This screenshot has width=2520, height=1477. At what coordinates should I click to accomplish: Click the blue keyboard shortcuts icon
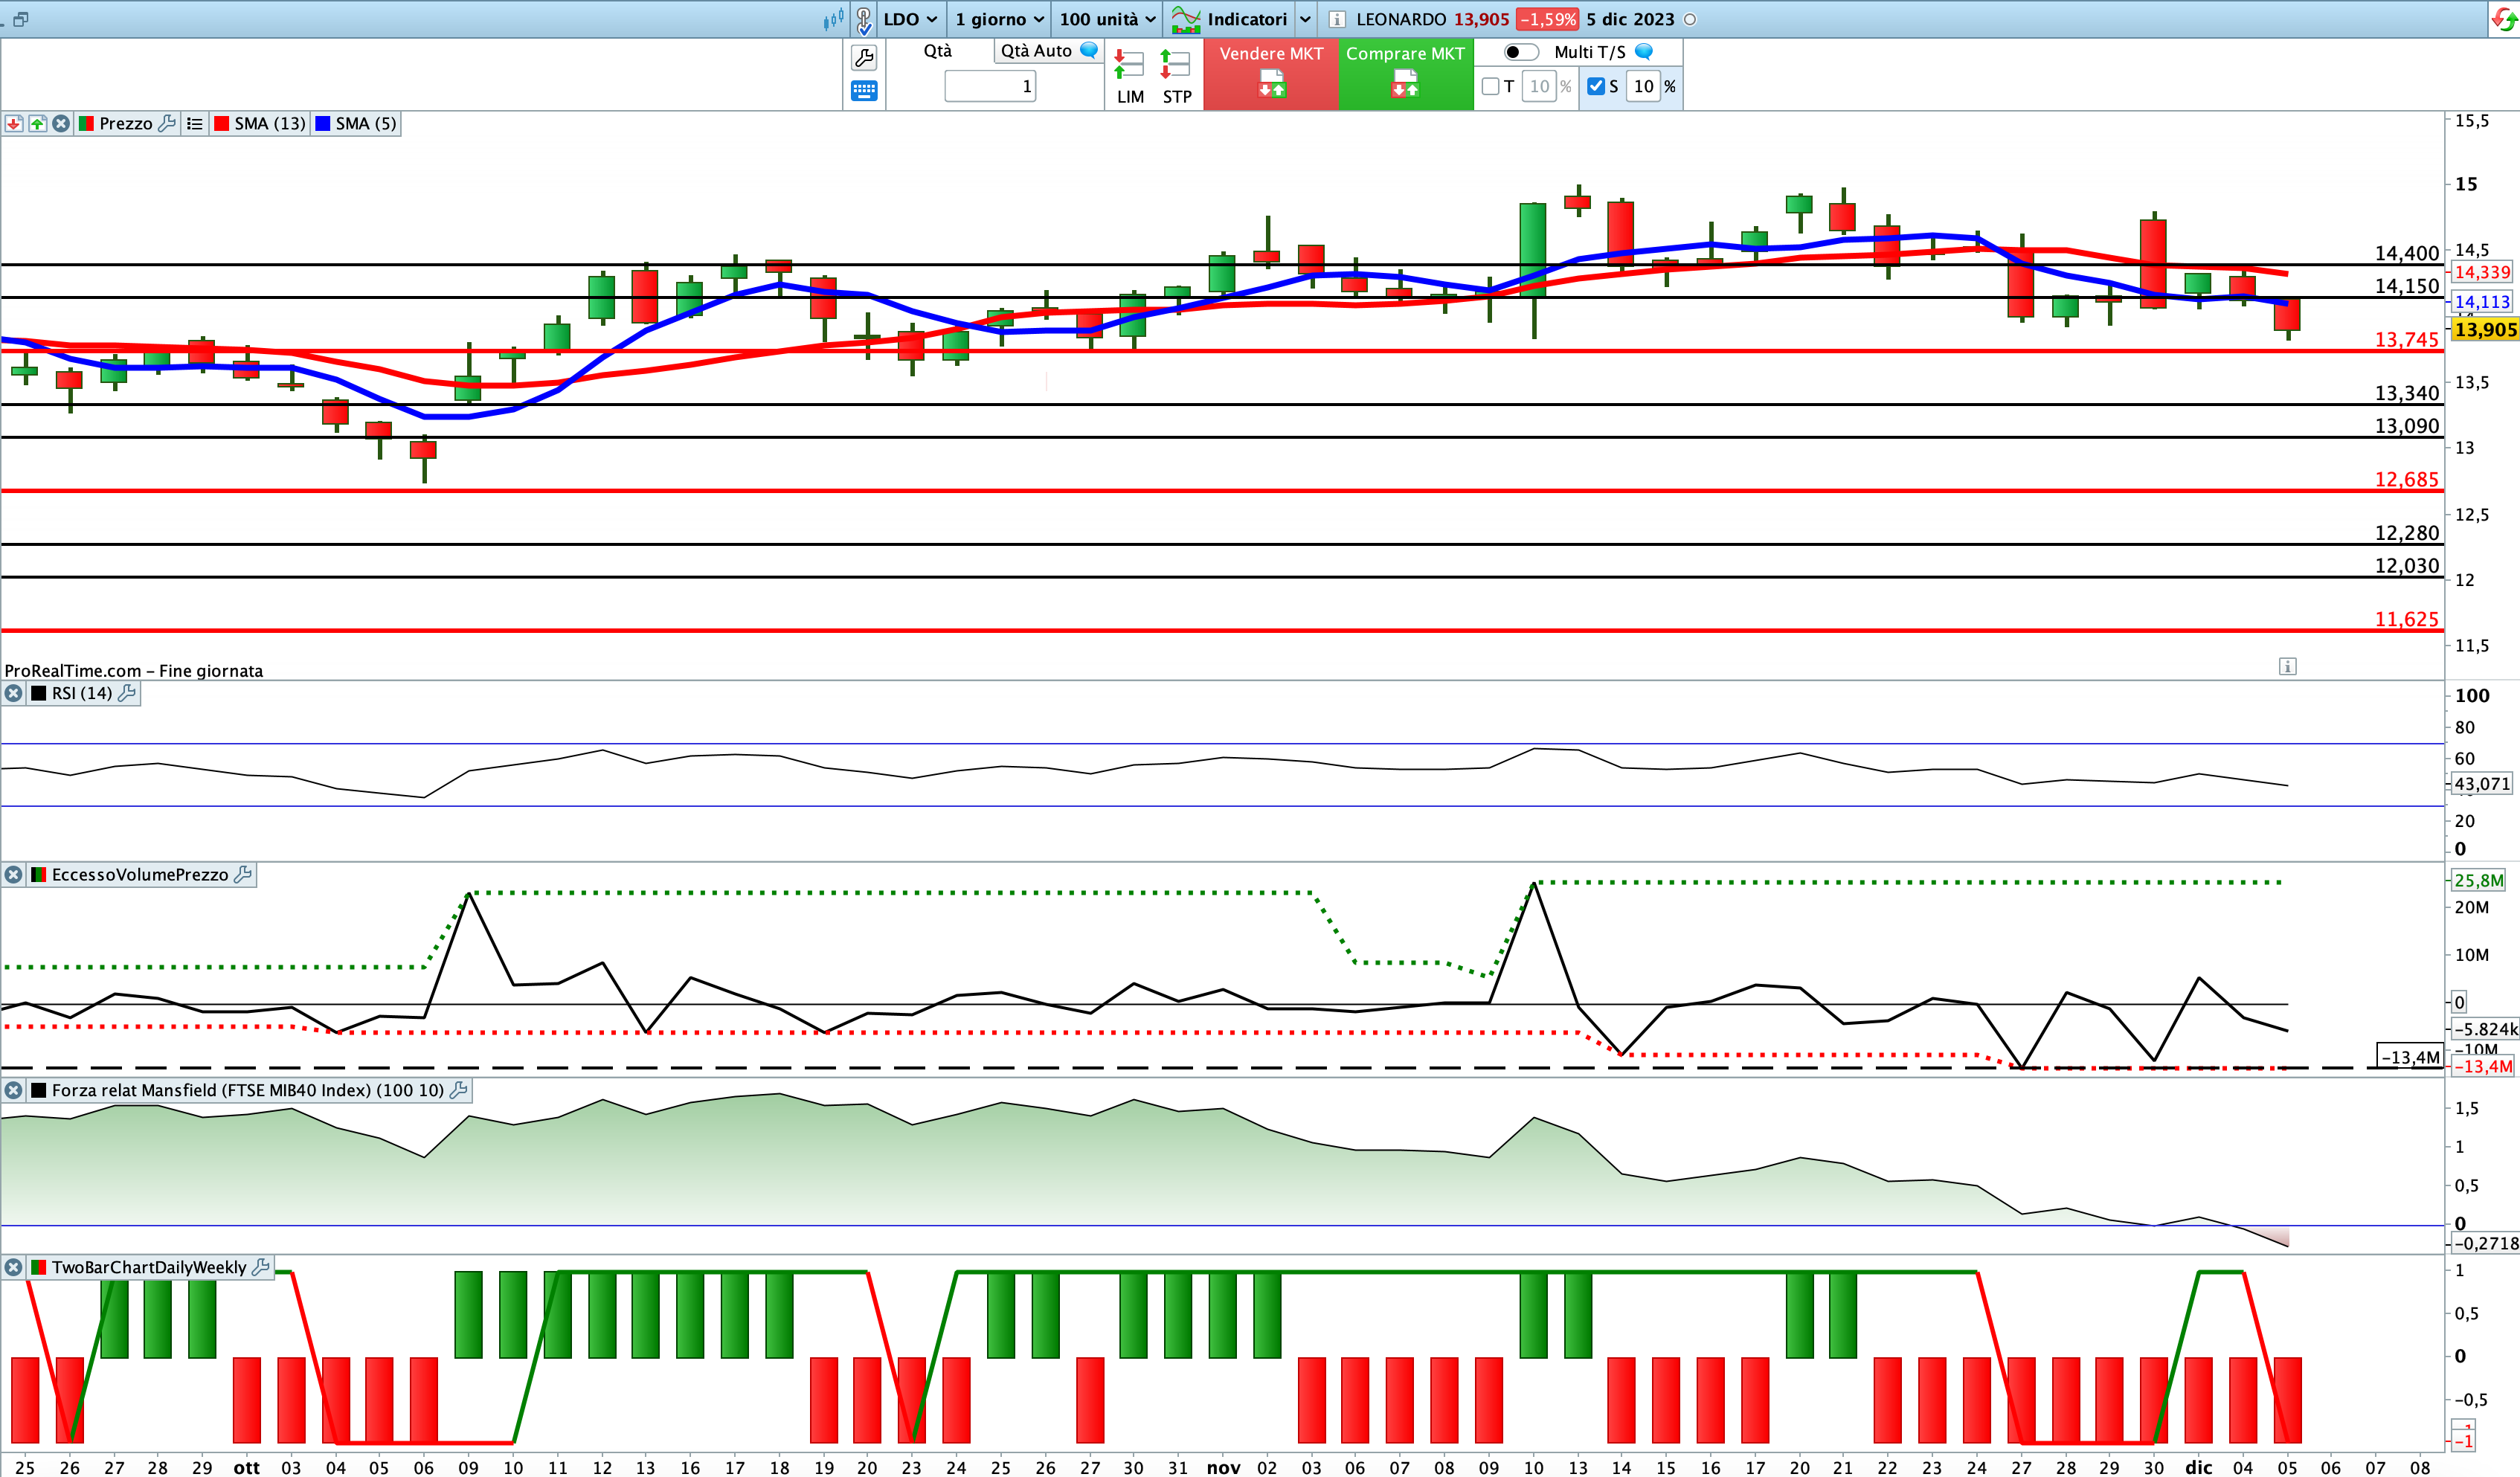(864, 91)
